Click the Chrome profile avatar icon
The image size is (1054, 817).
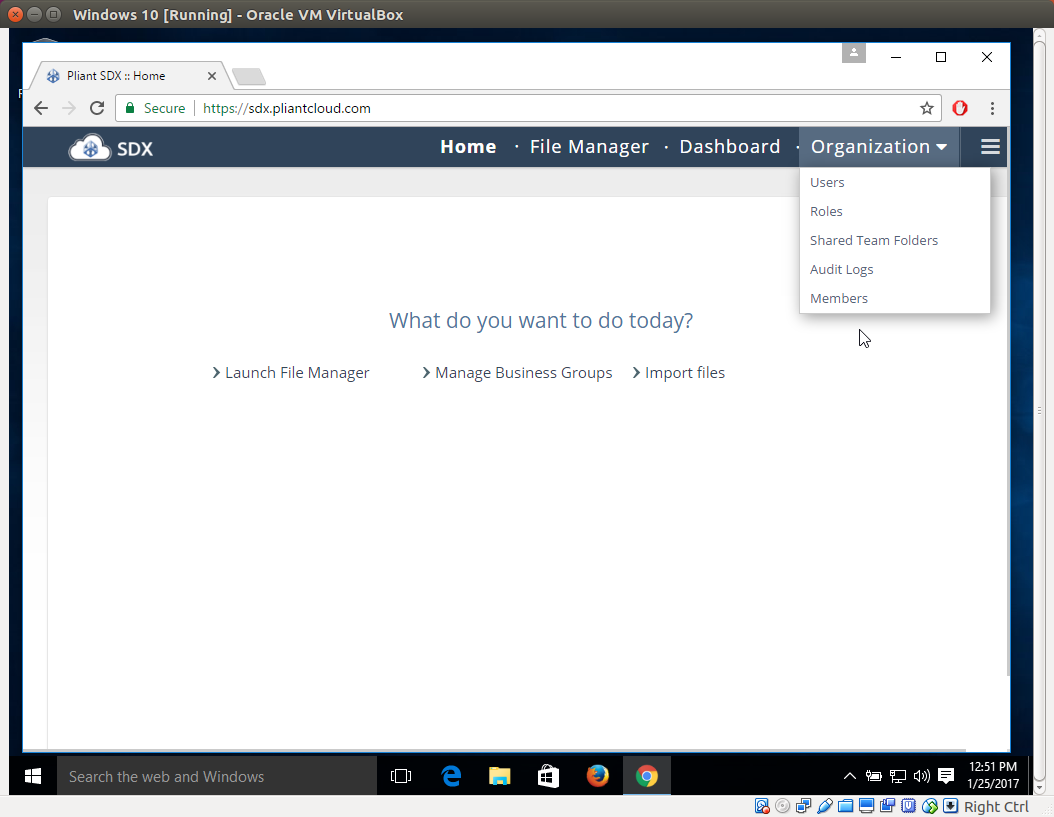854,53
